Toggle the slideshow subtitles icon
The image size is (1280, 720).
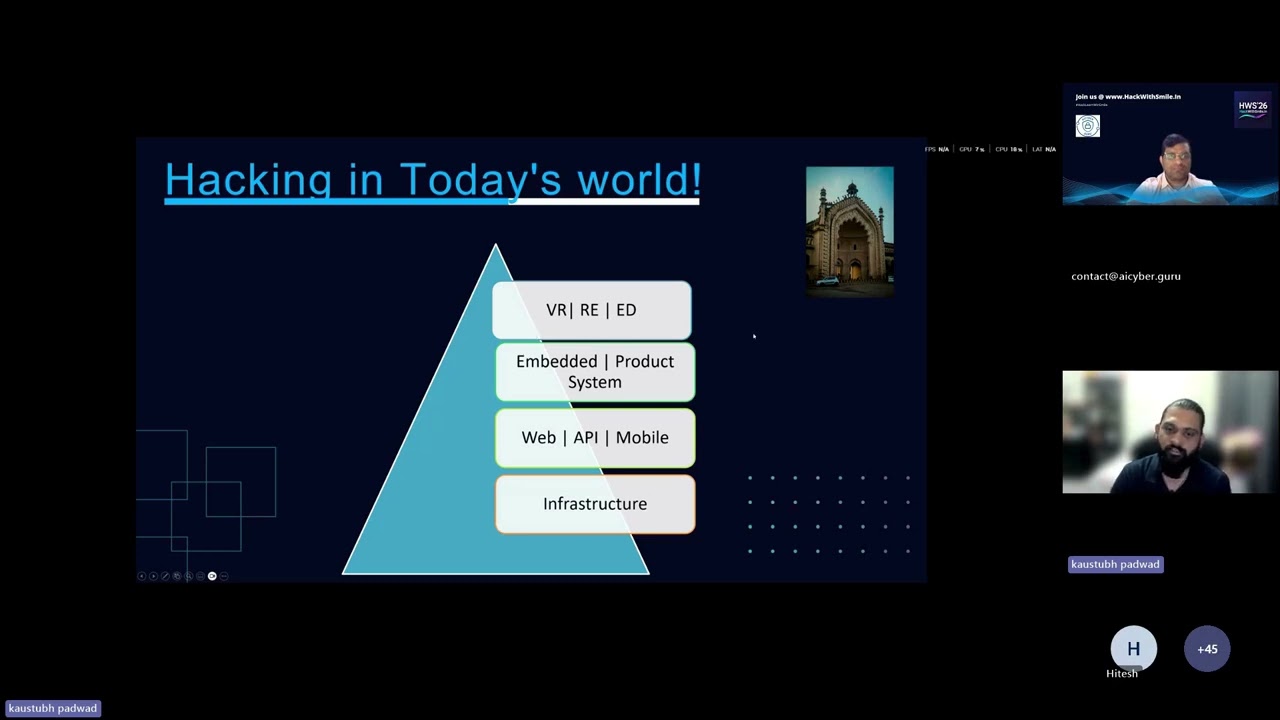200,576
